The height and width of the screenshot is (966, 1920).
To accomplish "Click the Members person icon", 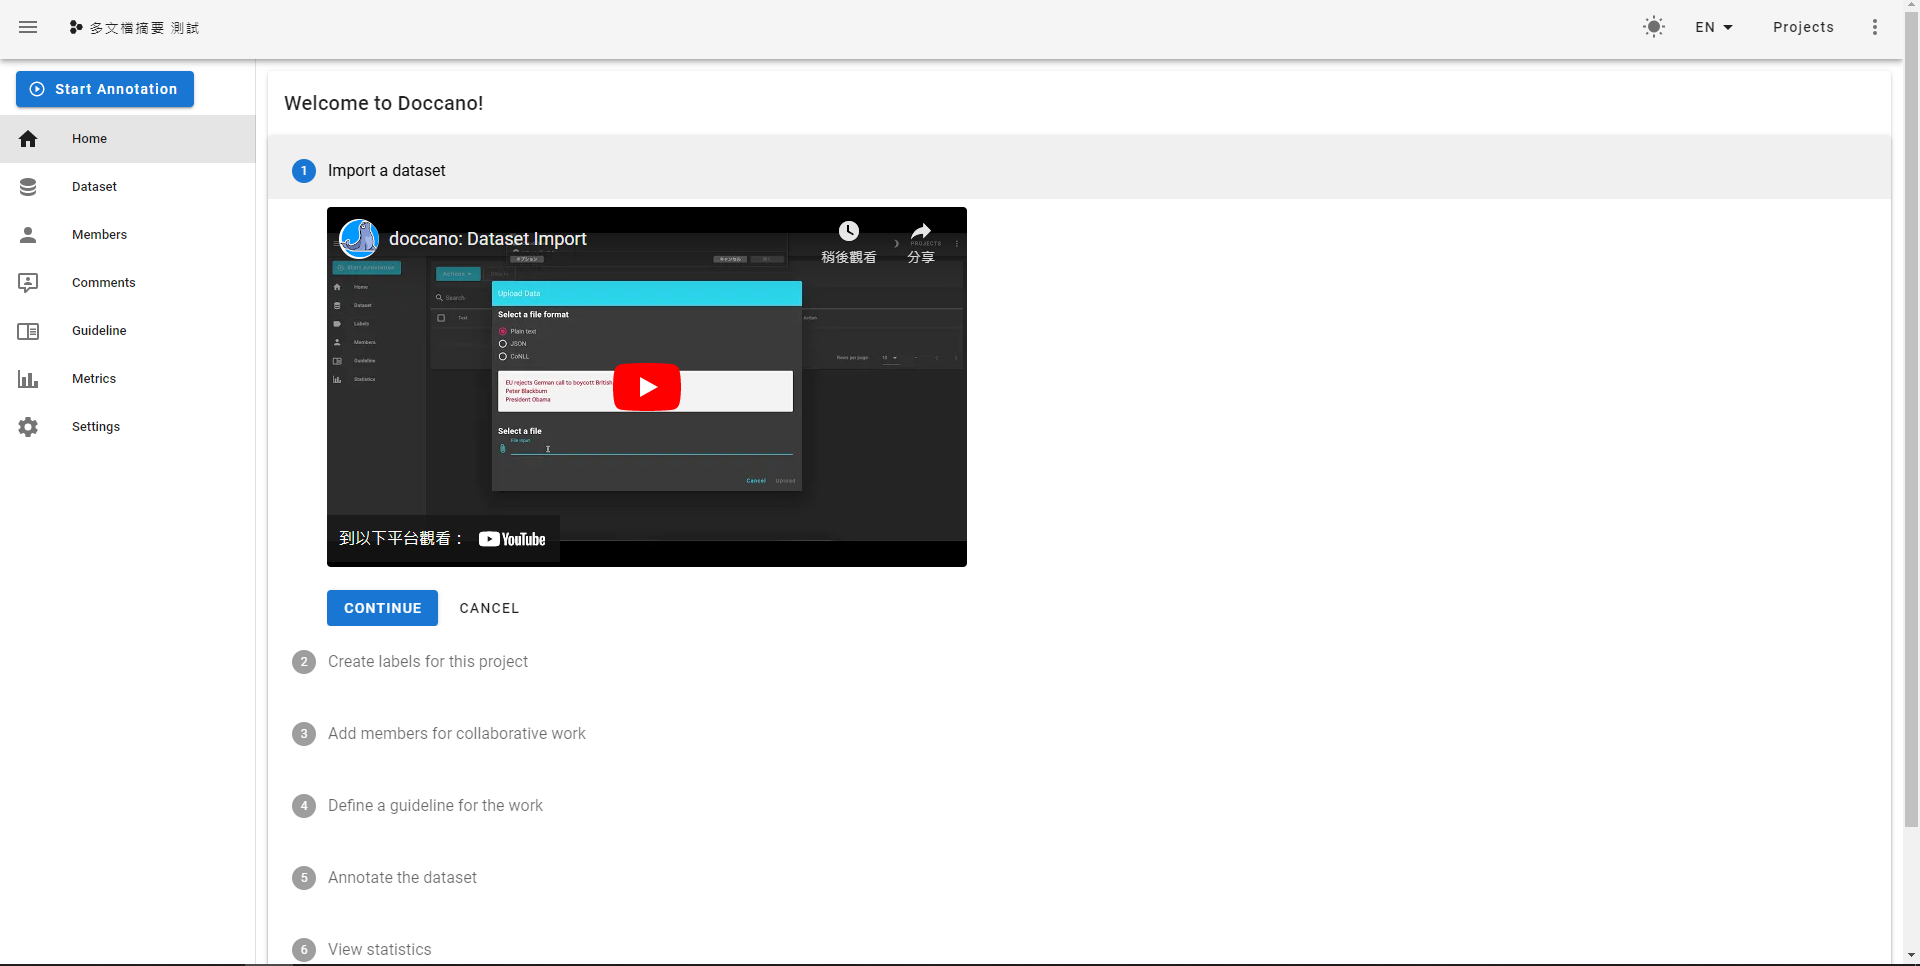I will [x=28, y=235].
